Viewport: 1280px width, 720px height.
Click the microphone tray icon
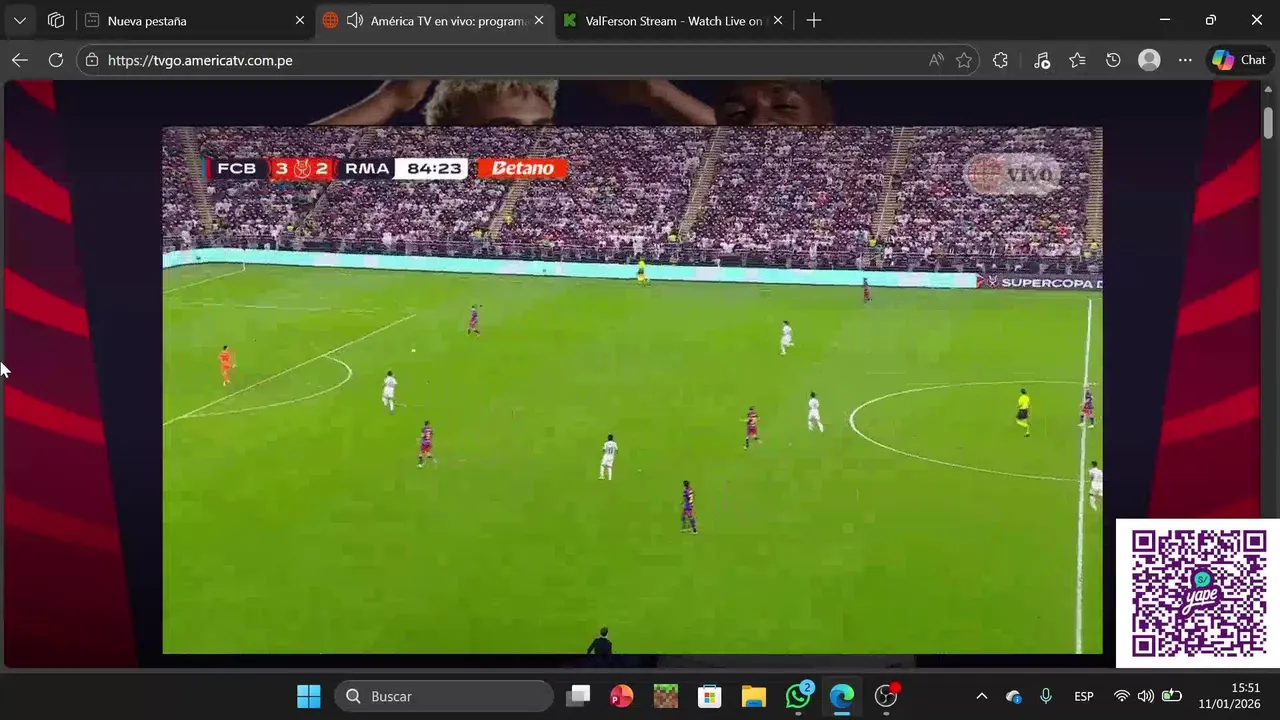1046,696
